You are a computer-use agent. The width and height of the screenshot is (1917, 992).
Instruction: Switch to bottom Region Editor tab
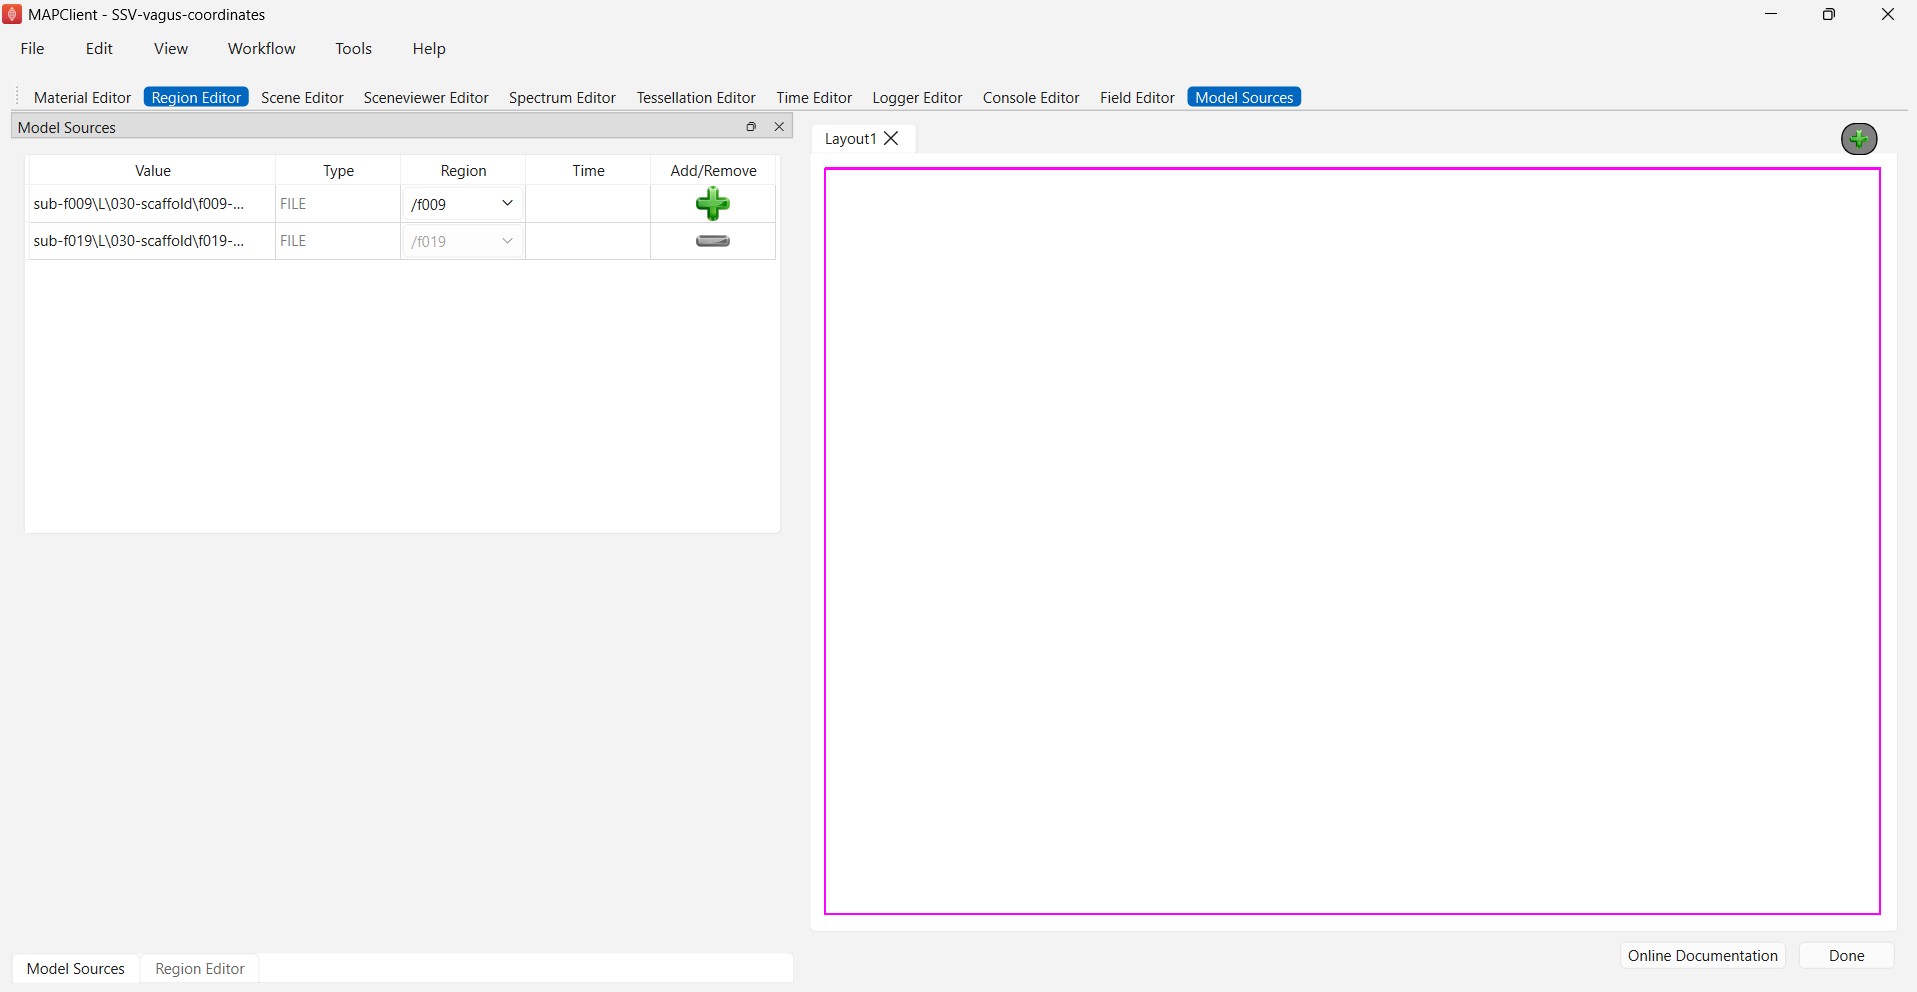200,968
